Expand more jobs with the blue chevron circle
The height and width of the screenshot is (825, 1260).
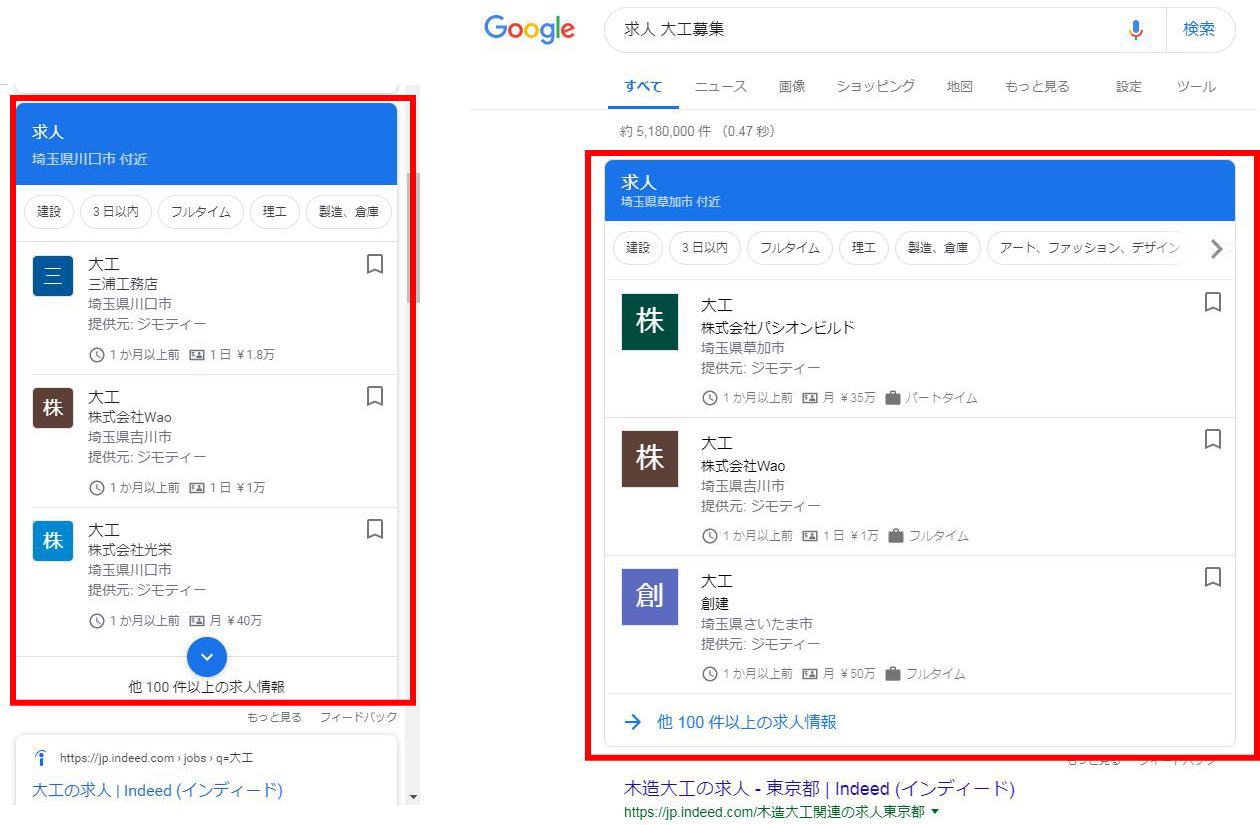coord(207,656)
